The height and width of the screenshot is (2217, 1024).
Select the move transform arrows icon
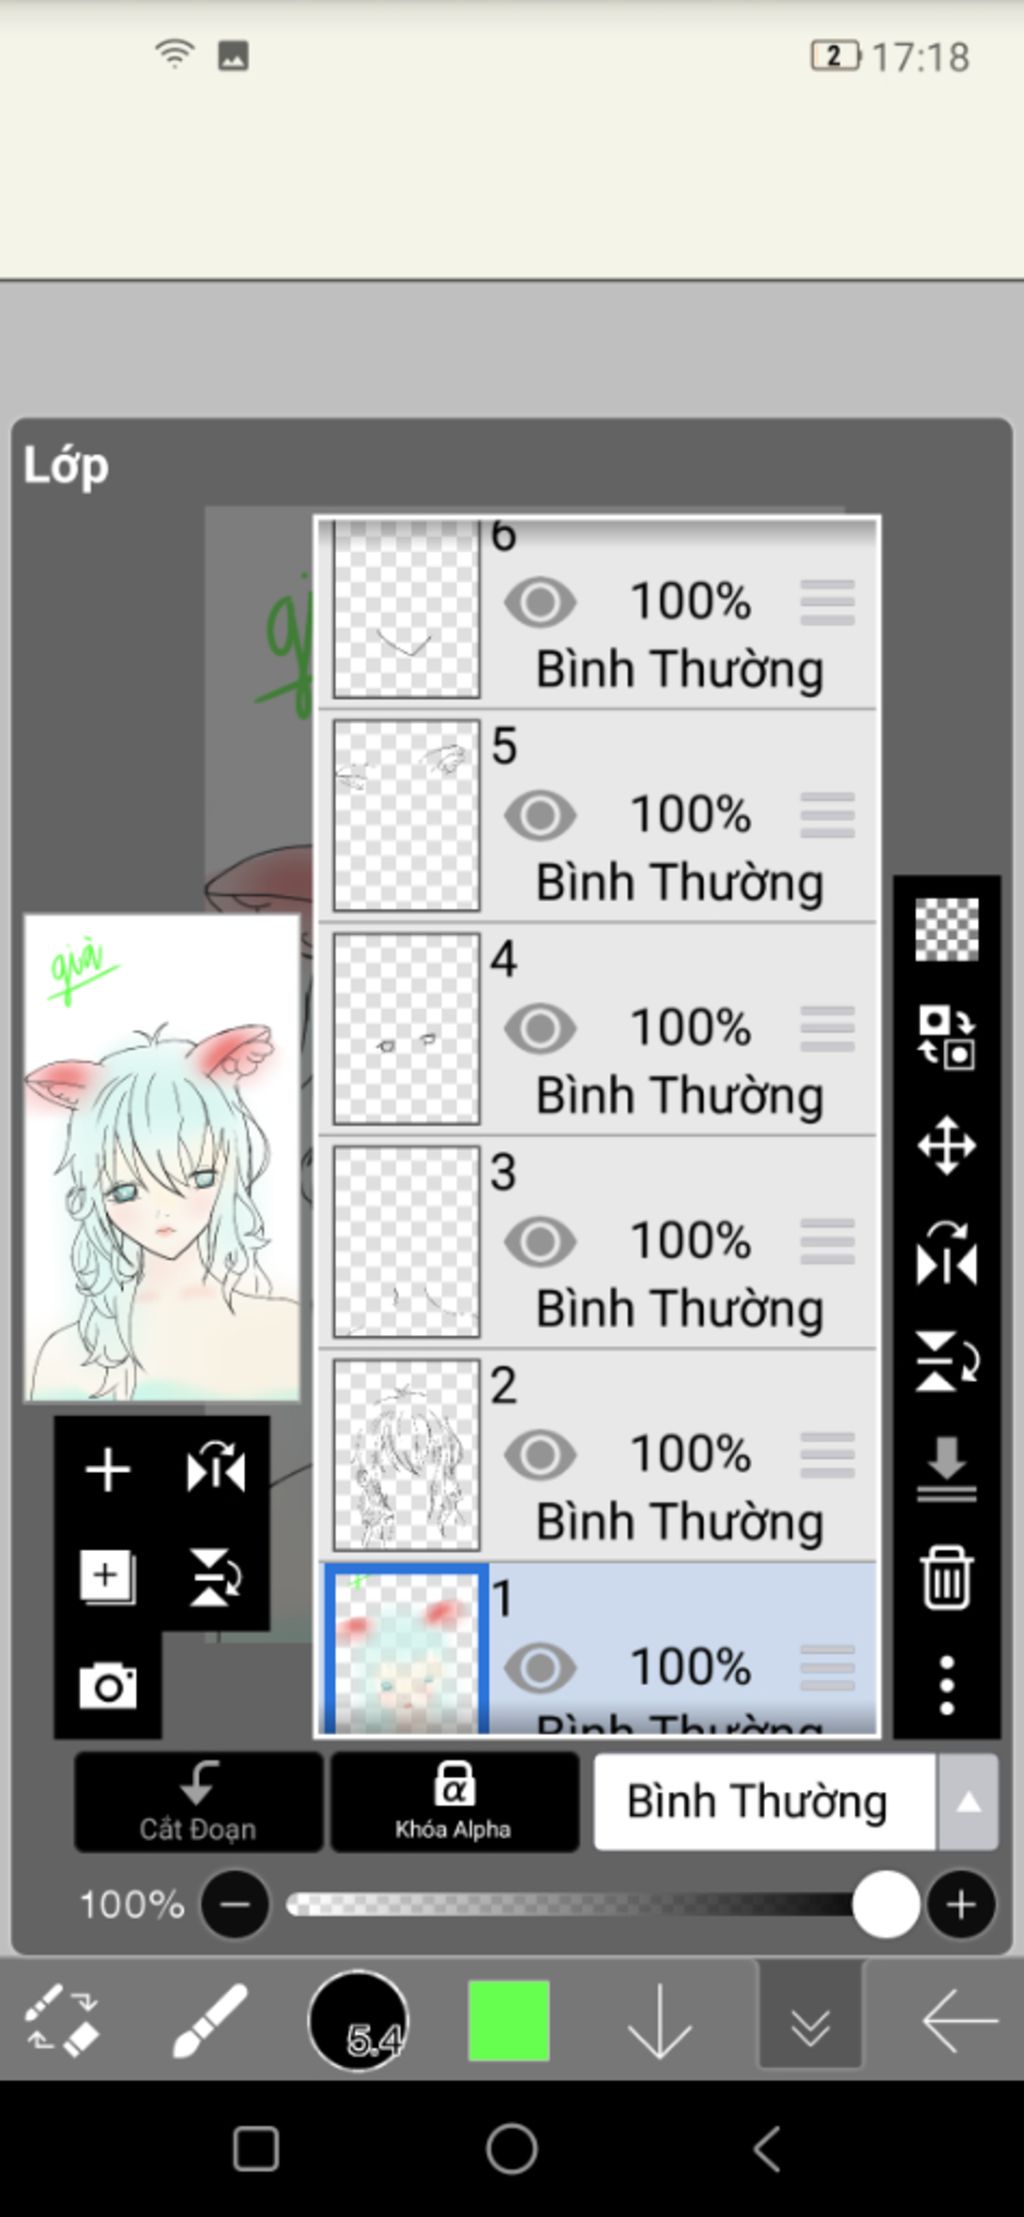[x=946, y=1145]
